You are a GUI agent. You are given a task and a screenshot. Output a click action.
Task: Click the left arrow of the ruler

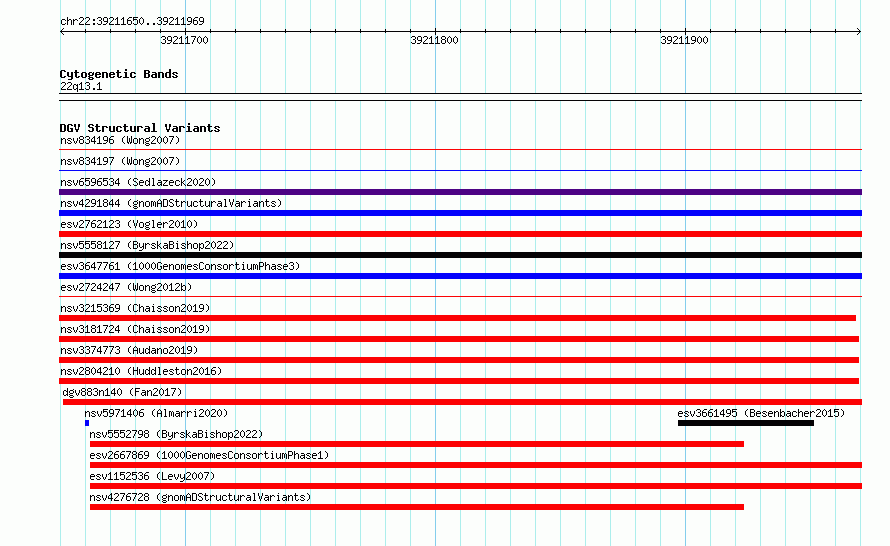(x=62, y=31)
